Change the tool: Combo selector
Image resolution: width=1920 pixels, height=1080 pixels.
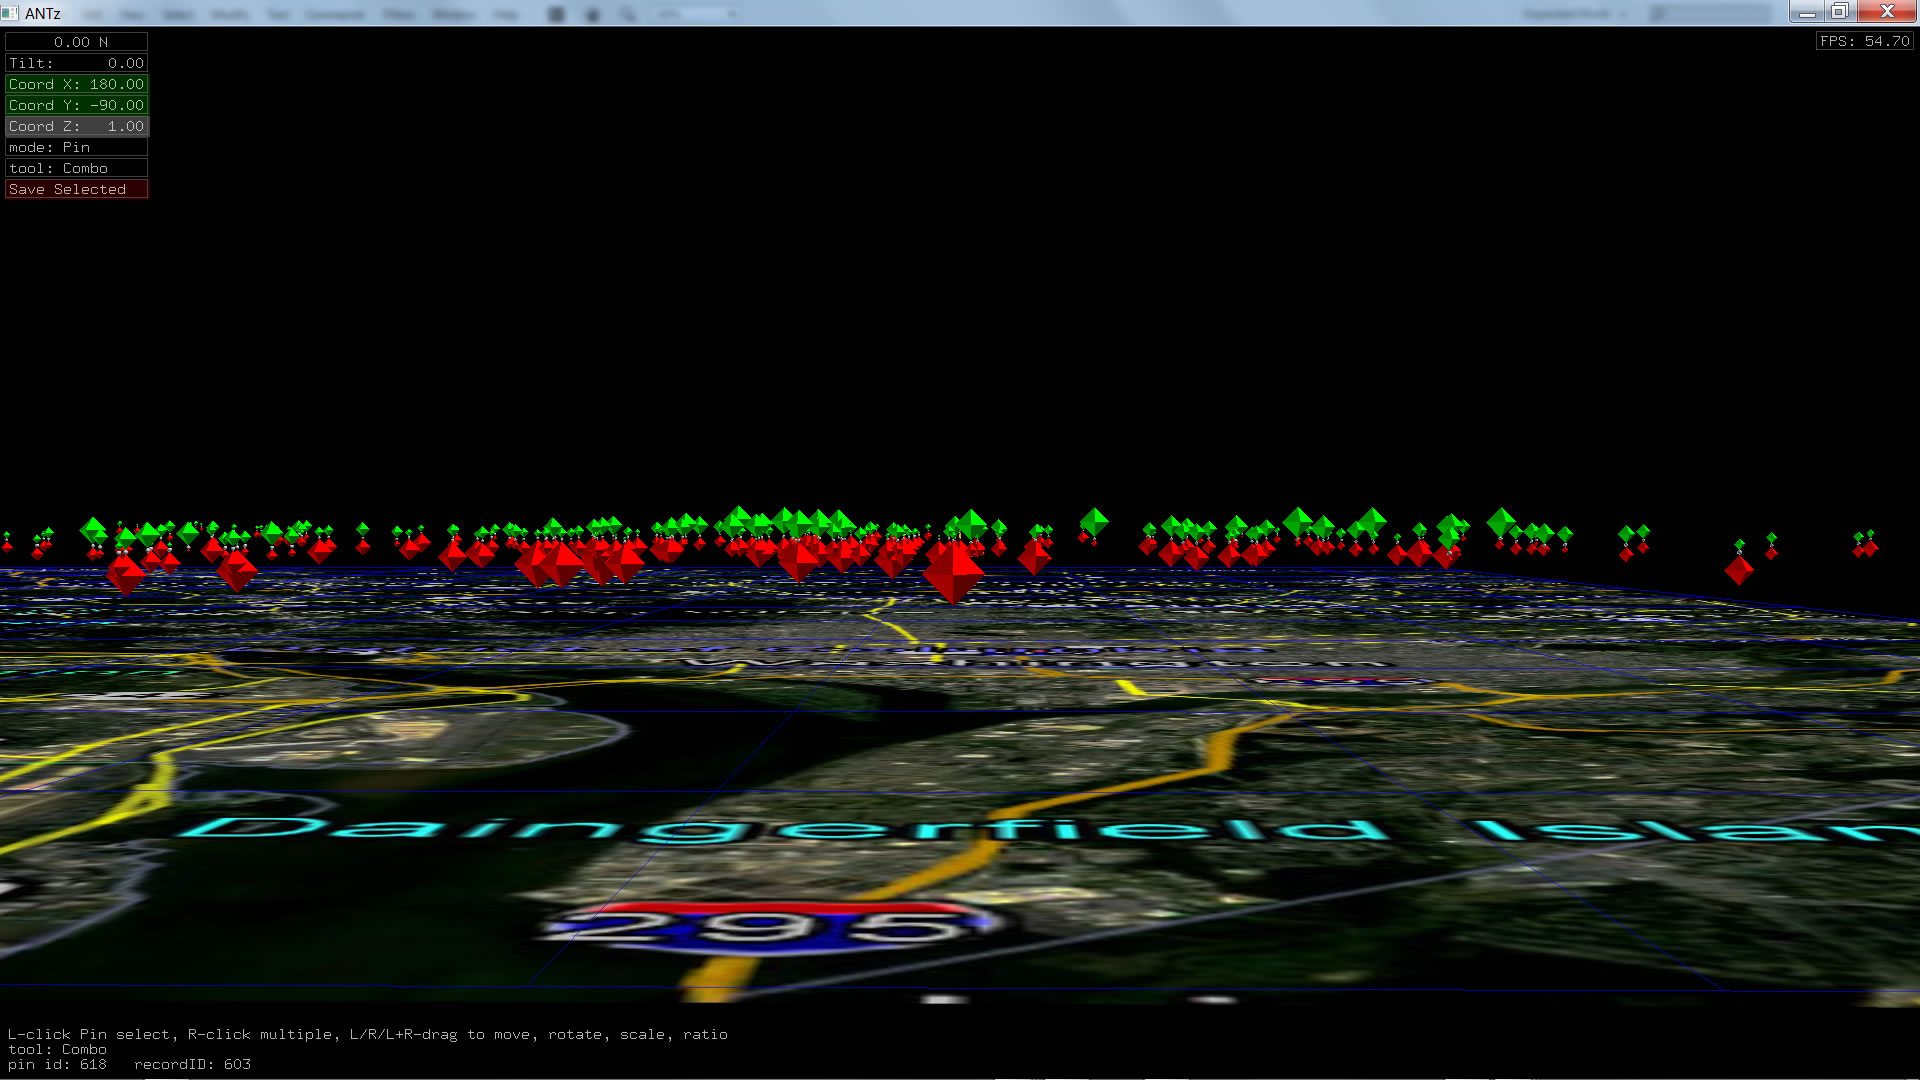[77, 168]
